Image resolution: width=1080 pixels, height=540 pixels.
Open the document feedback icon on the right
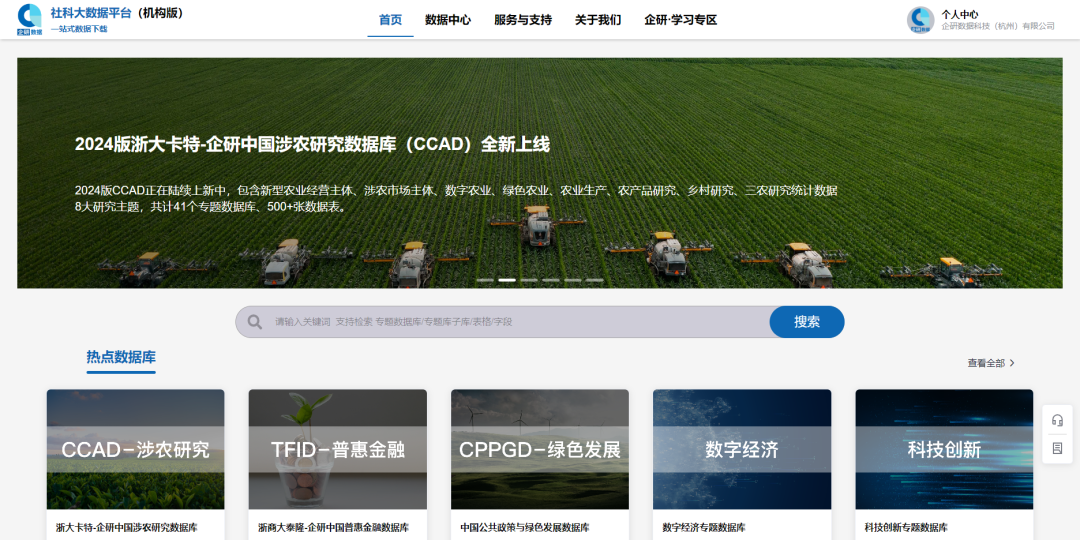[1057, 448]
